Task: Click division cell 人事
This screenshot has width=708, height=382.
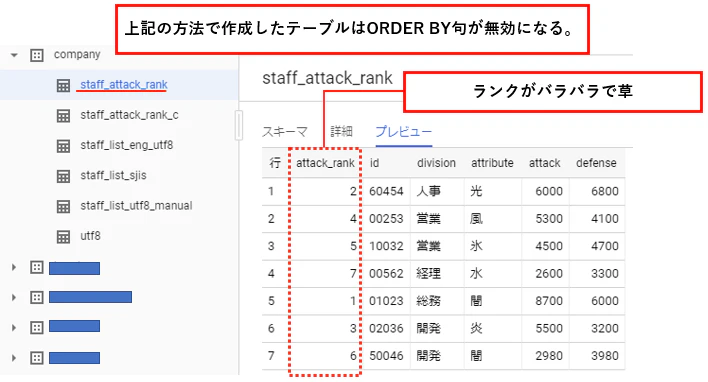Action: (429, 191)
